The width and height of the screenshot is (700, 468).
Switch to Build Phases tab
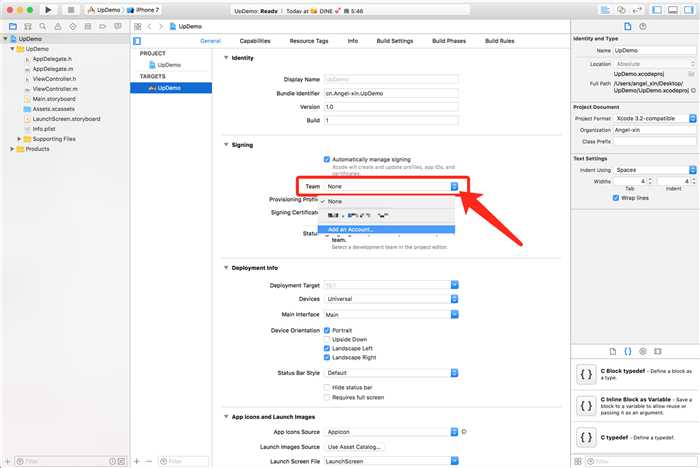pos(449,41)
